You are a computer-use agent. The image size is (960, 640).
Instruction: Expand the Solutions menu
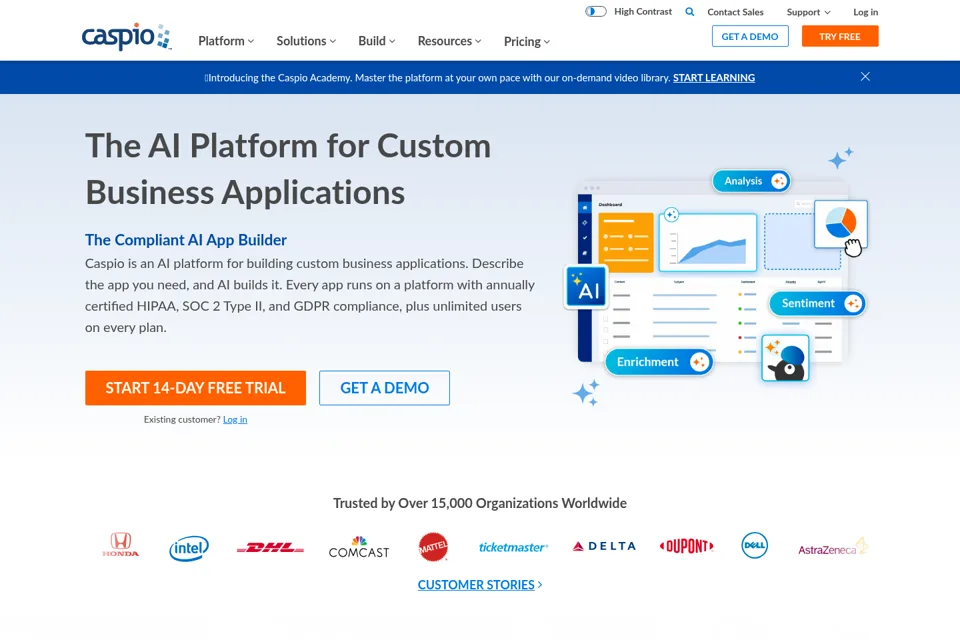tap(306, 41)
